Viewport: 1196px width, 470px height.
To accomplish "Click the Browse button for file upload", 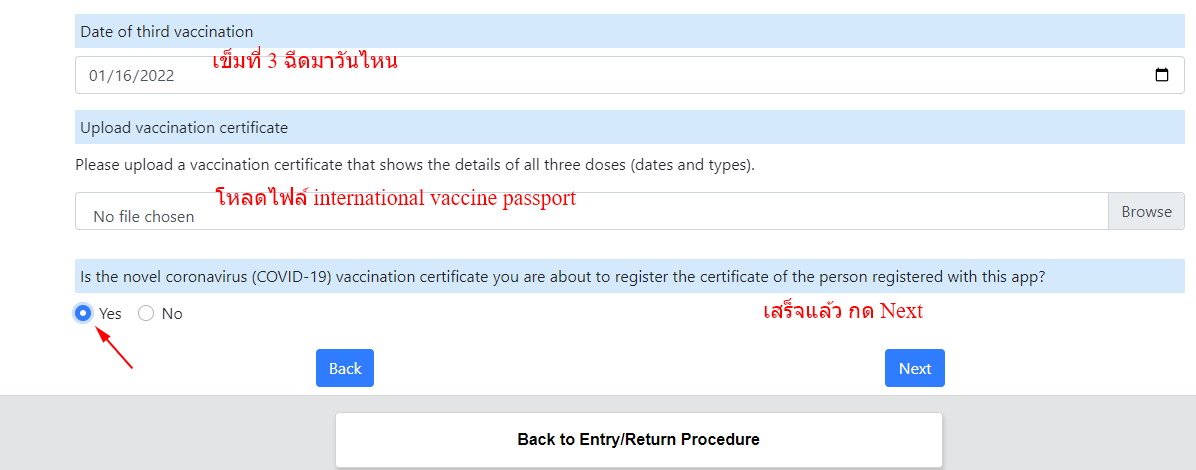I will (x=1146, y=211).
